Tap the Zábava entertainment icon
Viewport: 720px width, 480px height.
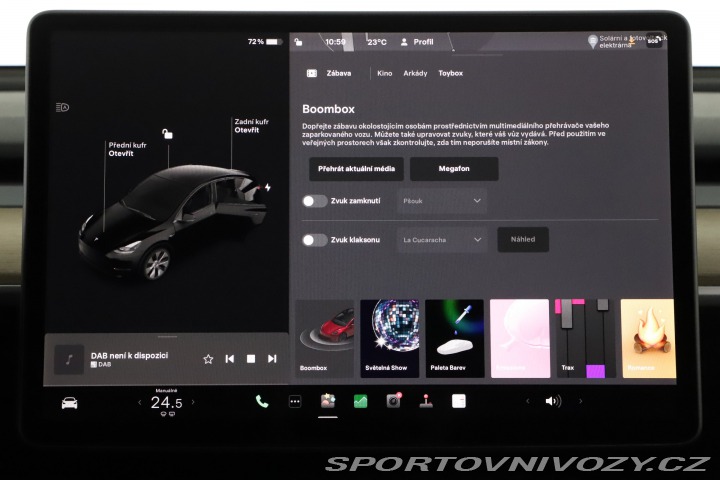pyautogui.click(x=312, y=73)
